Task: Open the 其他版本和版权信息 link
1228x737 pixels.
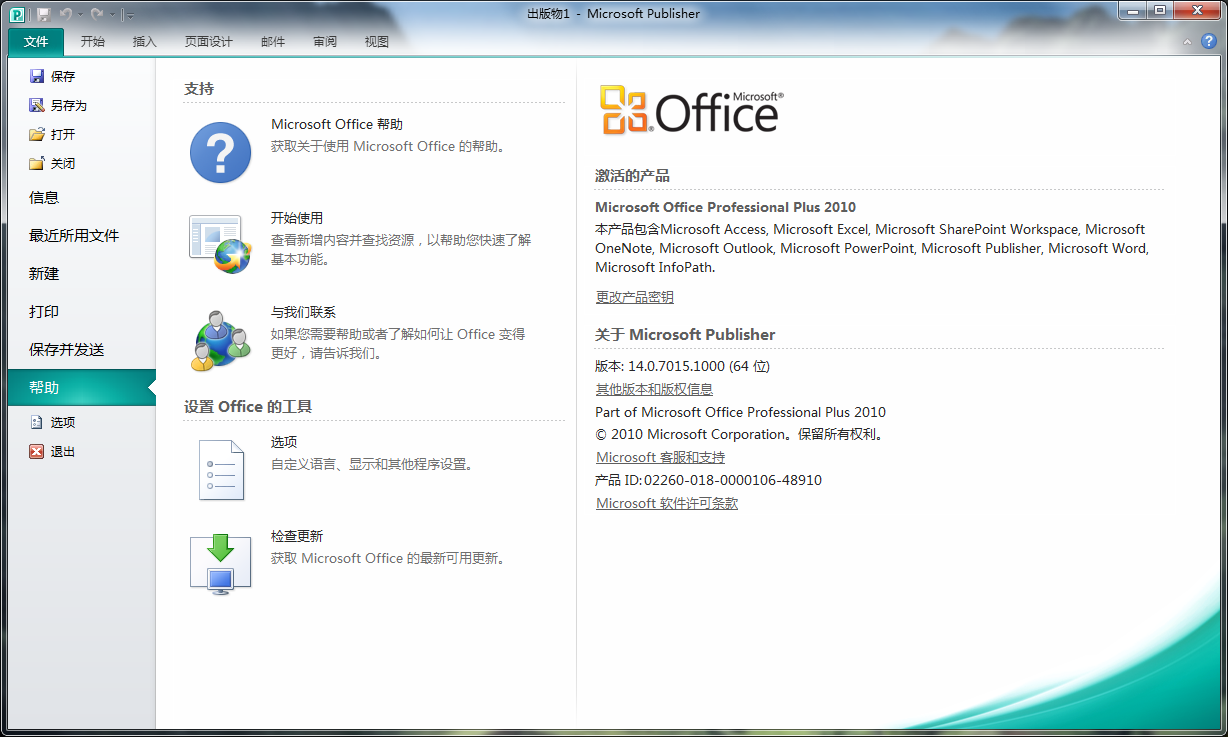Action: click(x=654, y=389)
